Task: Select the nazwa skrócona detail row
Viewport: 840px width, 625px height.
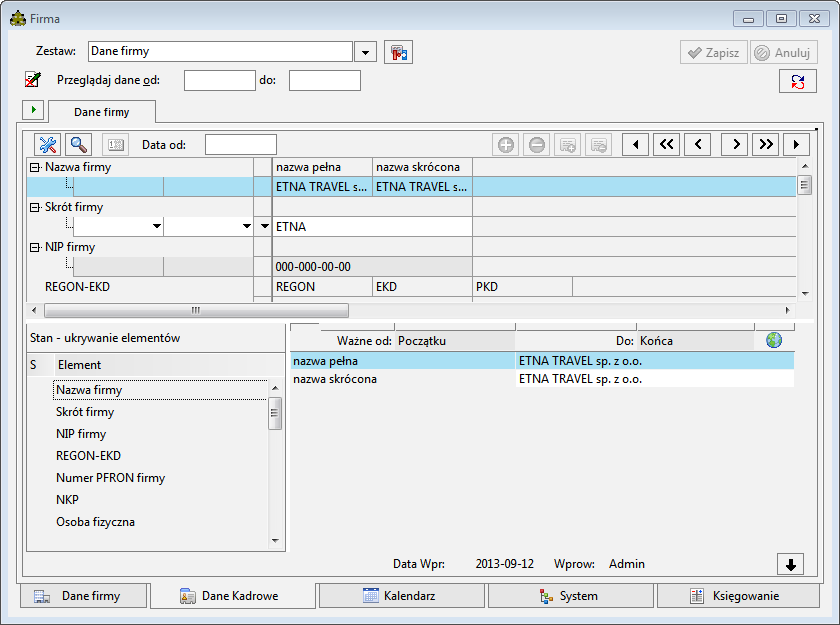Action: tap(542, 379)
